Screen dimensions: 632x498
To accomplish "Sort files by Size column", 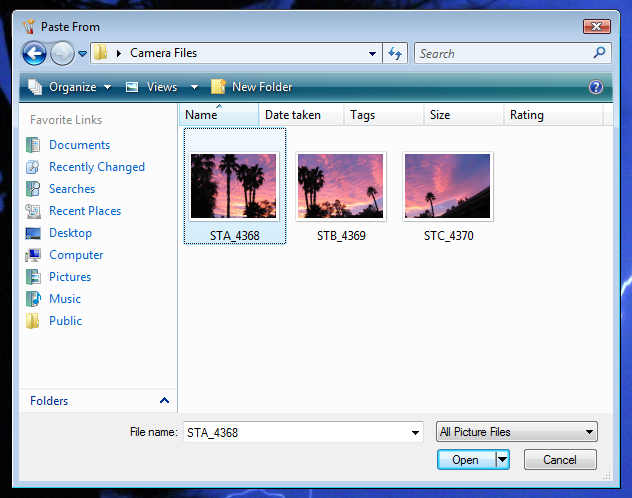I will [464, 115].
